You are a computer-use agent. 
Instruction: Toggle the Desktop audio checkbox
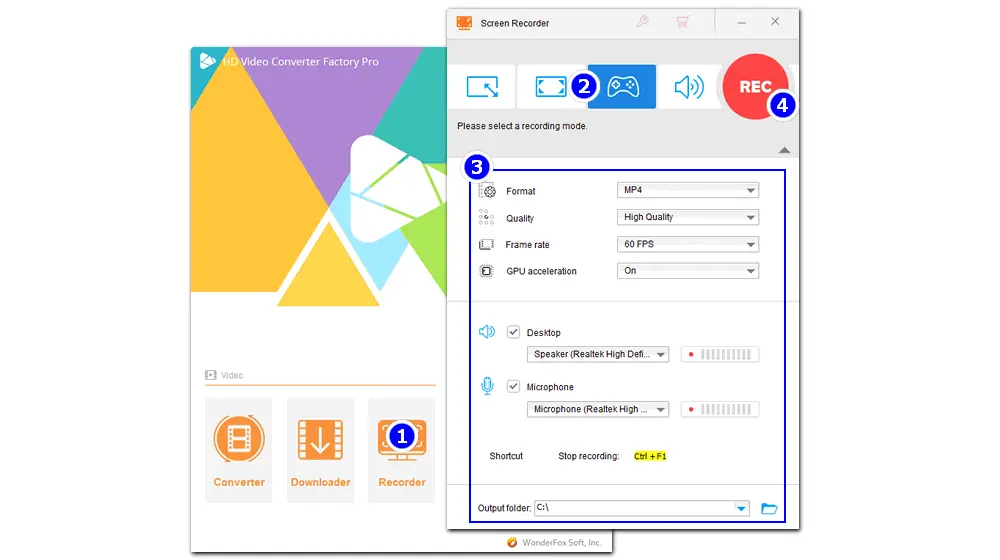(x=513, y=332)
